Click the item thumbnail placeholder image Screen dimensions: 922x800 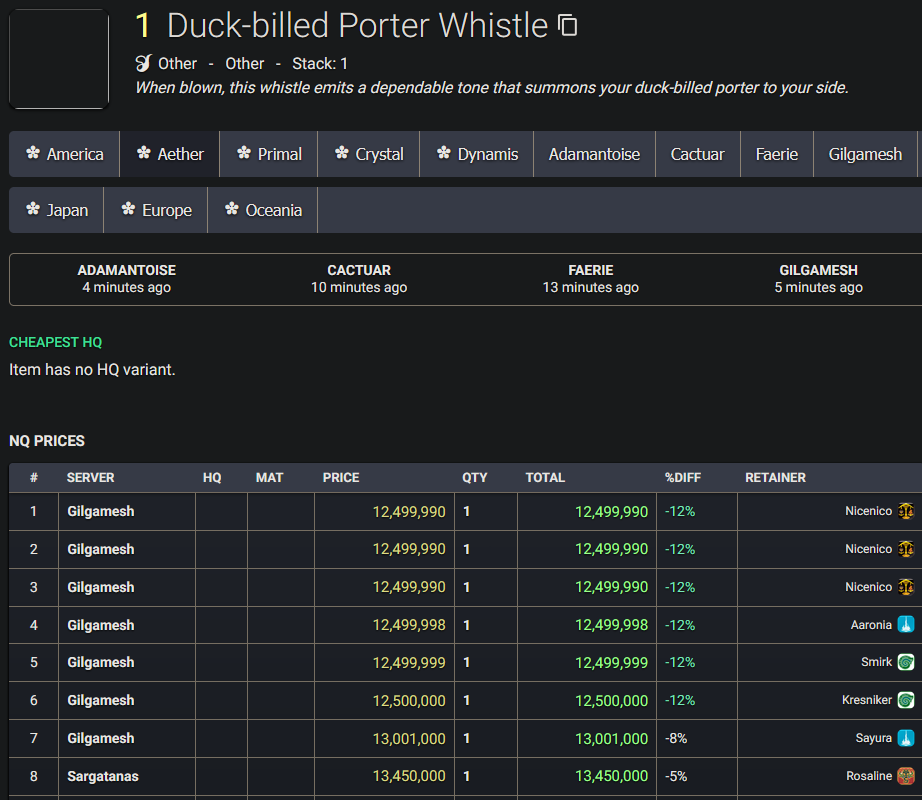59,59
